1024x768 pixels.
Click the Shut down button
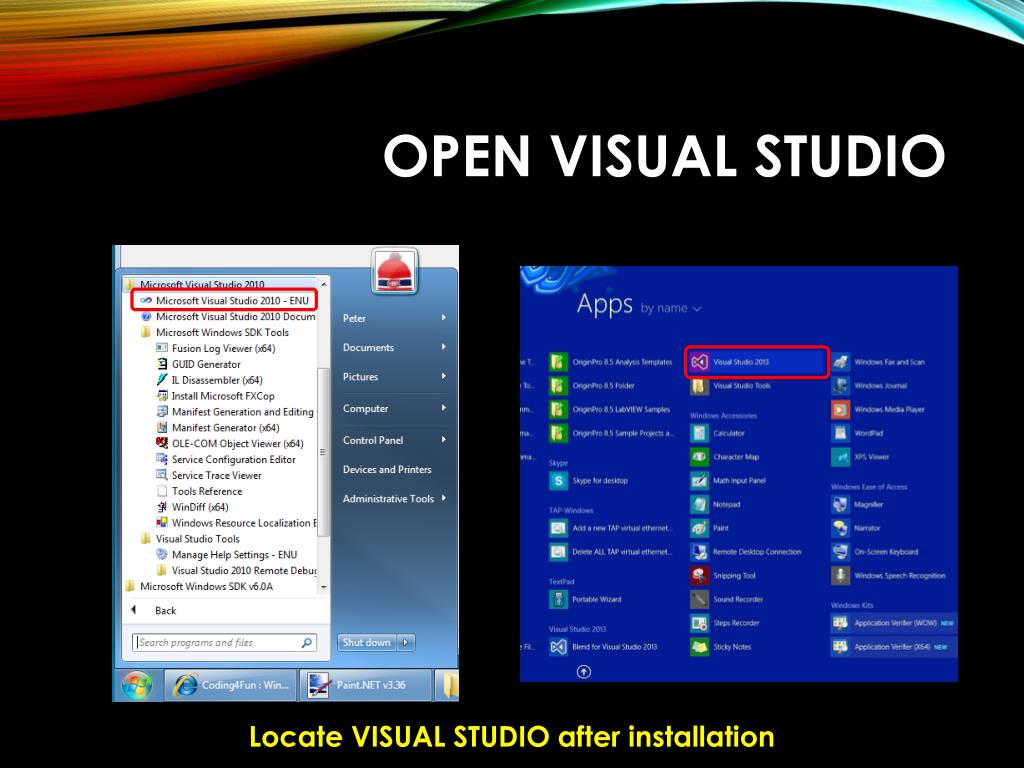pyautogui.click(x=367, y=643)
